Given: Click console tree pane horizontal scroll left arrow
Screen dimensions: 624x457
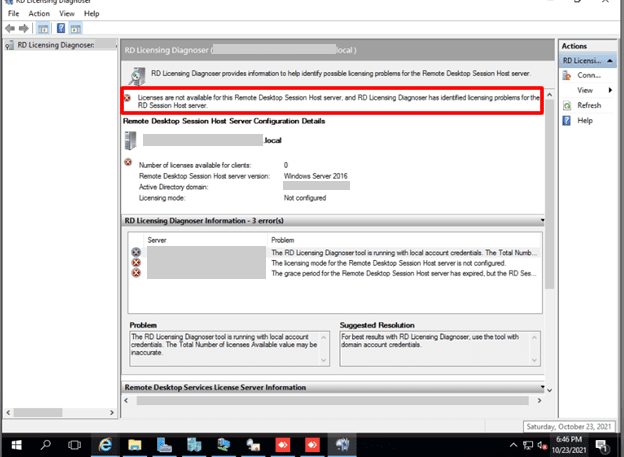Looking at the screenshot, I should pos(8,412).
